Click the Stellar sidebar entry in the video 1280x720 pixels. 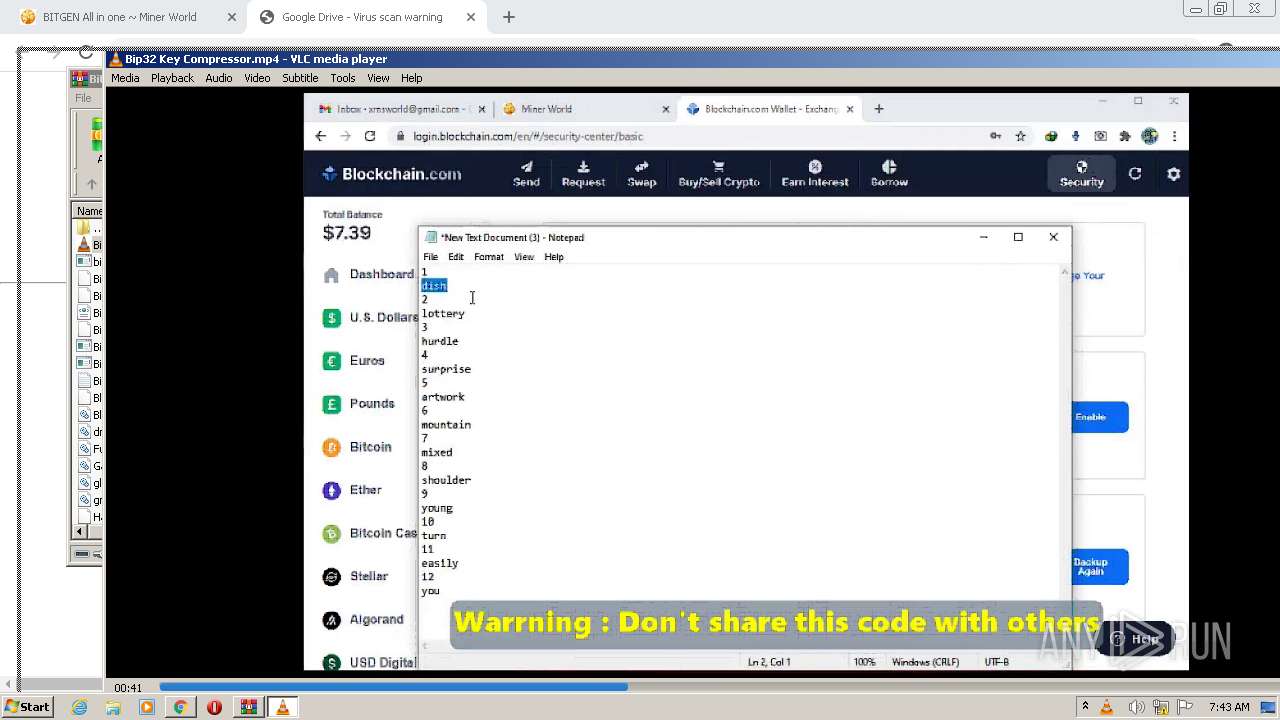click(x=356, y=576)
